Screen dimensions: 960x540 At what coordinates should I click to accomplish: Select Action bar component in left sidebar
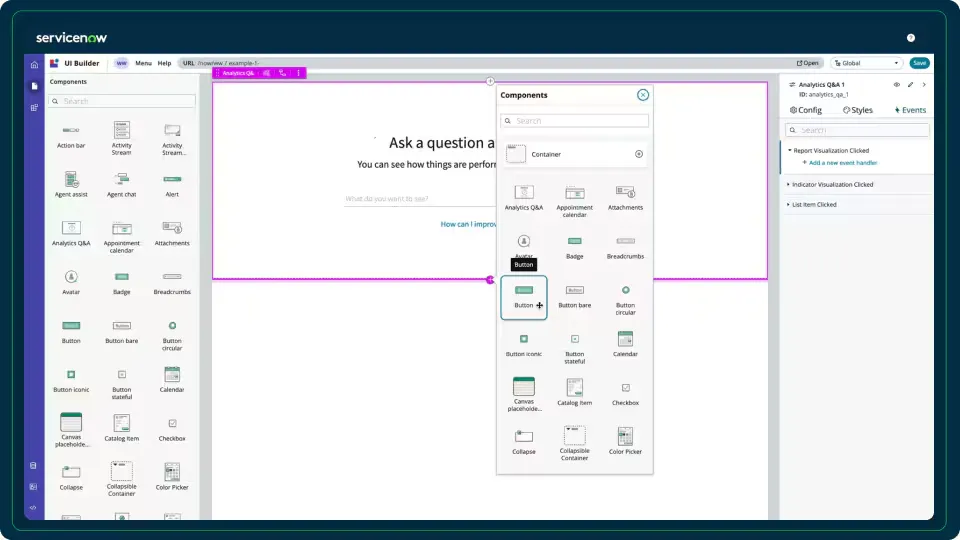(x=71, y=137)
